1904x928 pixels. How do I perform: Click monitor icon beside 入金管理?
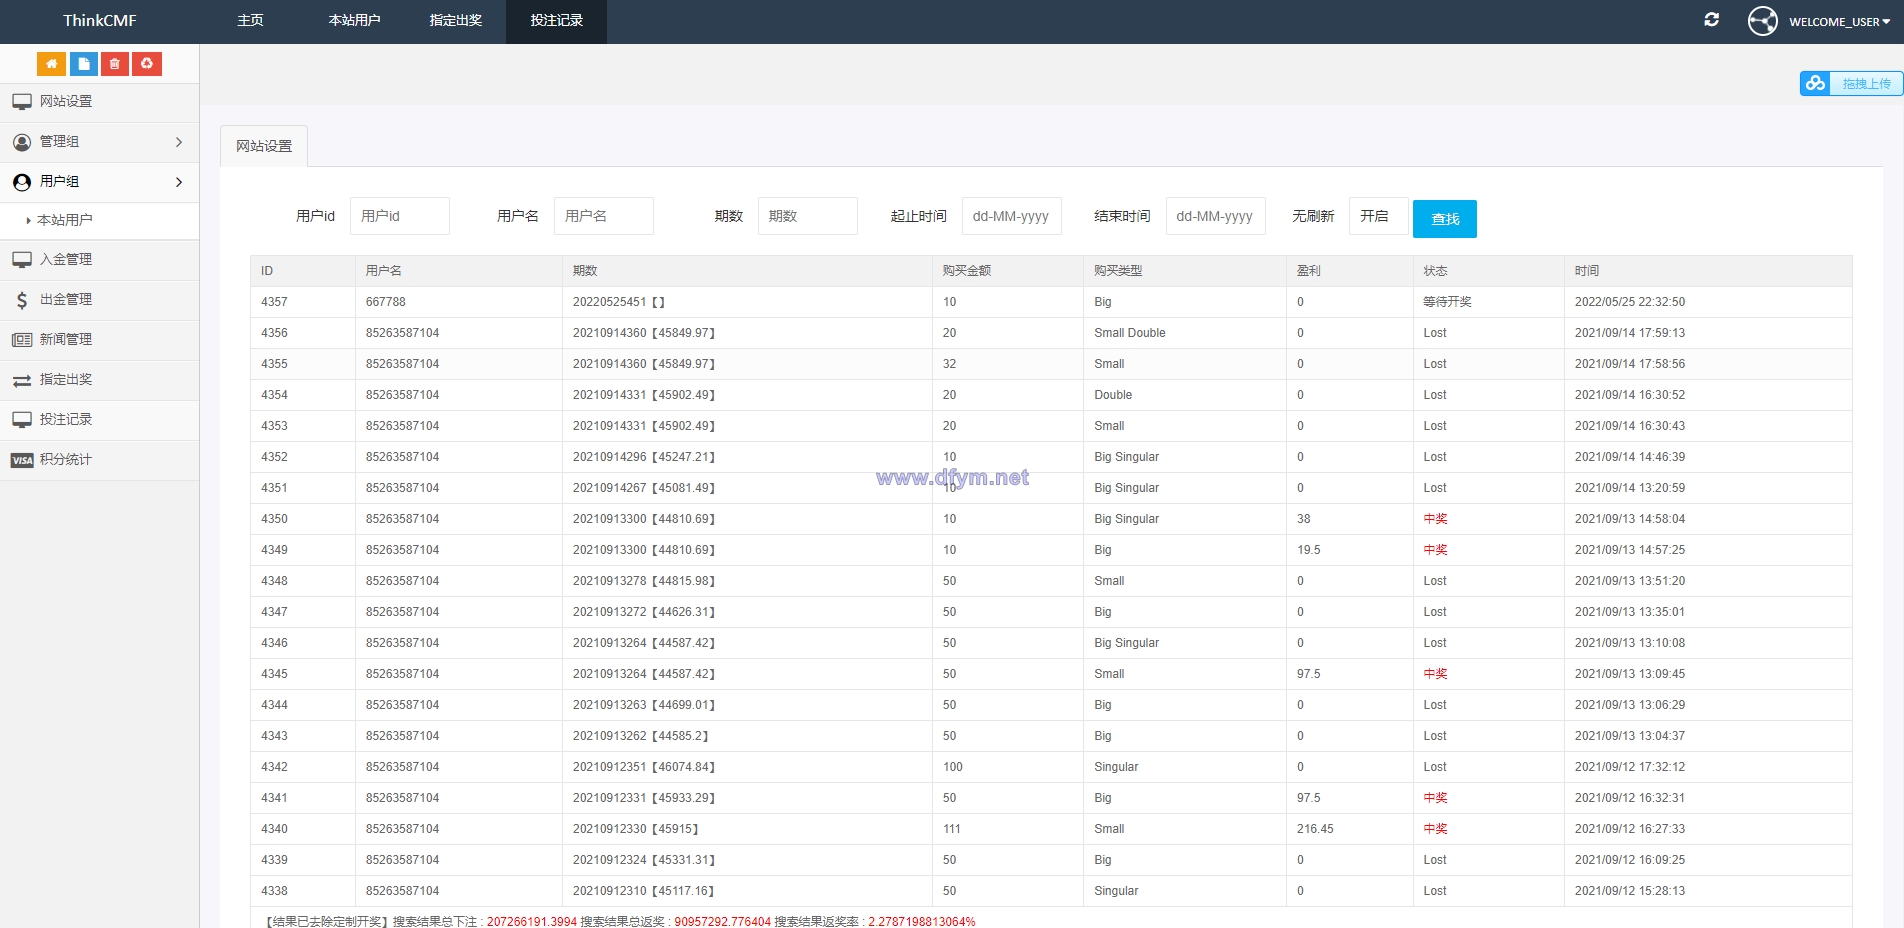(x=22, y=260)
